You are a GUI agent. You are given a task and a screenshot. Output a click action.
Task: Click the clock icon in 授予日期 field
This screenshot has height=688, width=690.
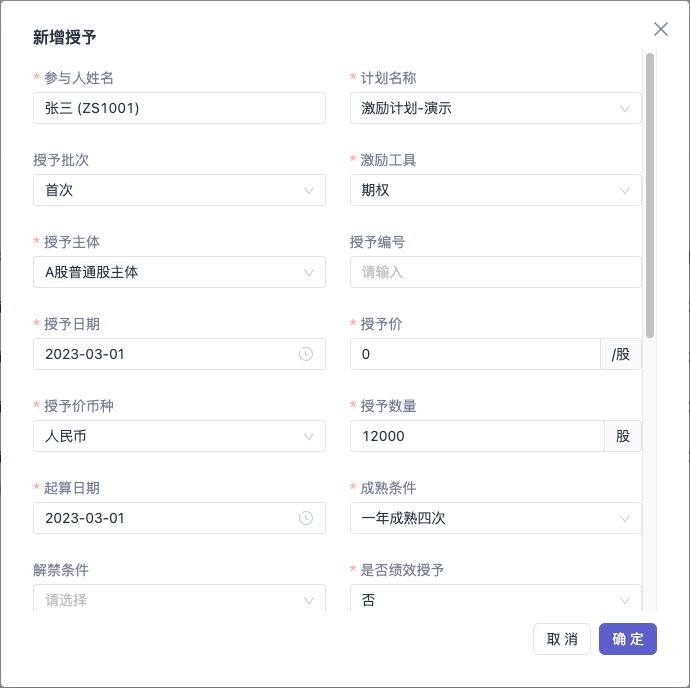coord(306,354)
